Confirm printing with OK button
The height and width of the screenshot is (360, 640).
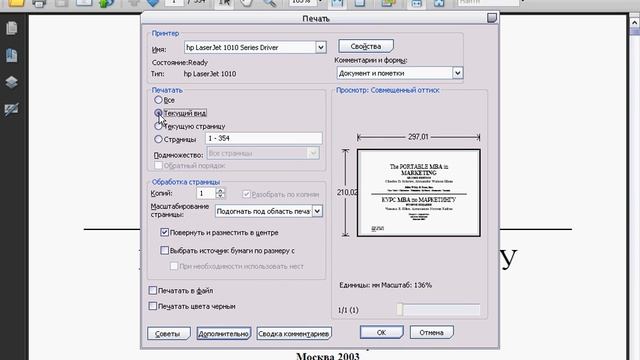click(382, 332)
